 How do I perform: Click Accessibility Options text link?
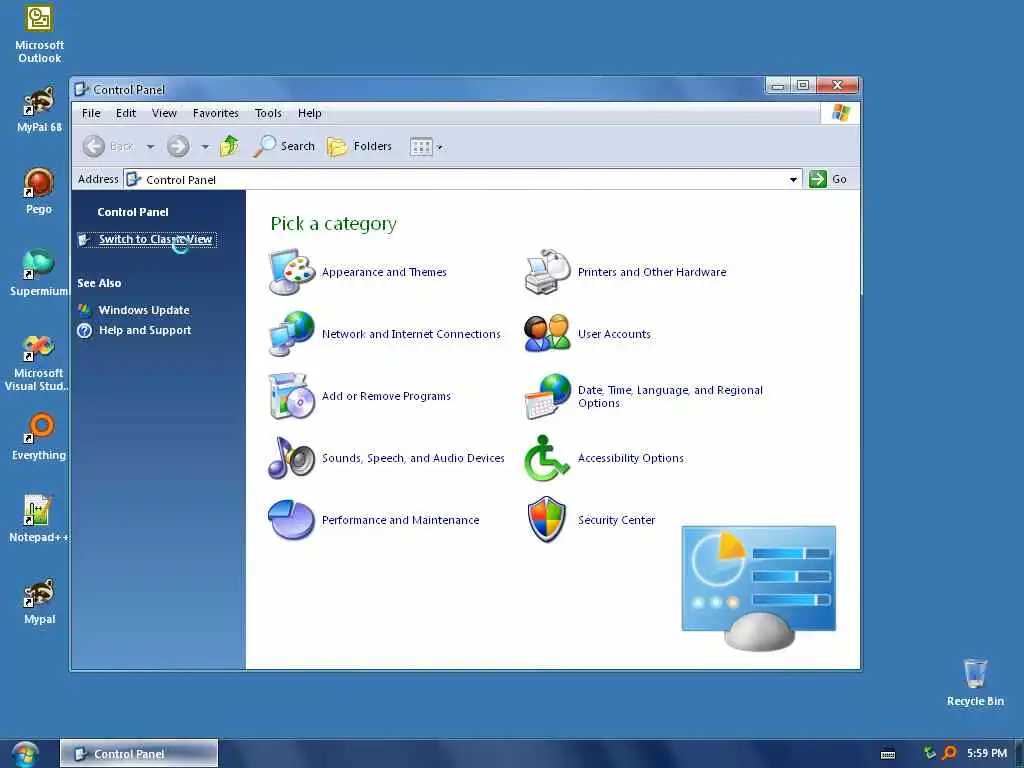coord(631,458)
